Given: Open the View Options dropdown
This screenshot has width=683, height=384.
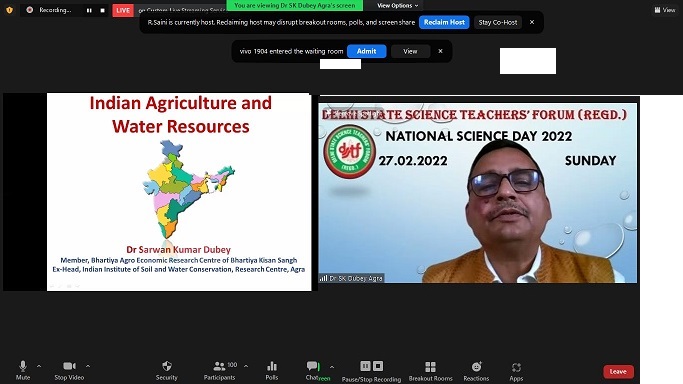Looking at the screenshot, I should pyautogui.click(x=397, y=6).
